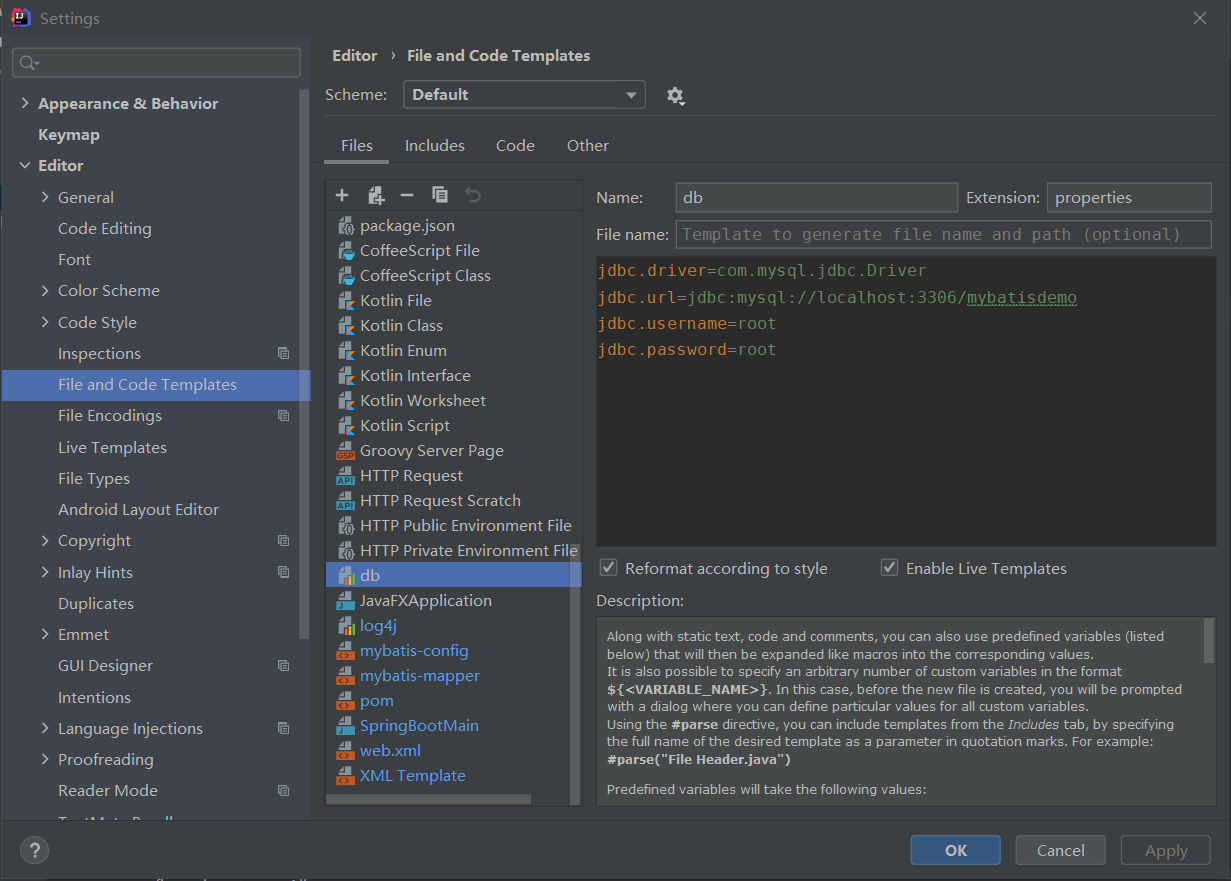Select mybatis-mapper template
1231x881 pixels.
point(419,675)
